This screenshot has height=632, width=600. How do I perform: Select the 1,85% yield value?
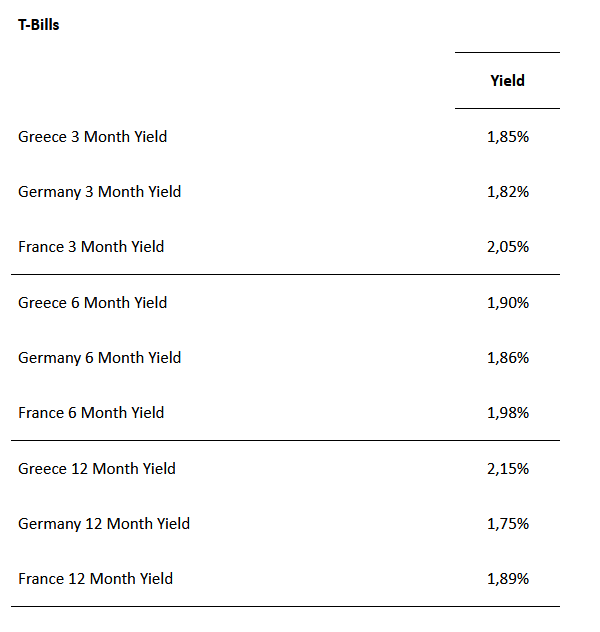pyautogui.click(x=507, y=137)
